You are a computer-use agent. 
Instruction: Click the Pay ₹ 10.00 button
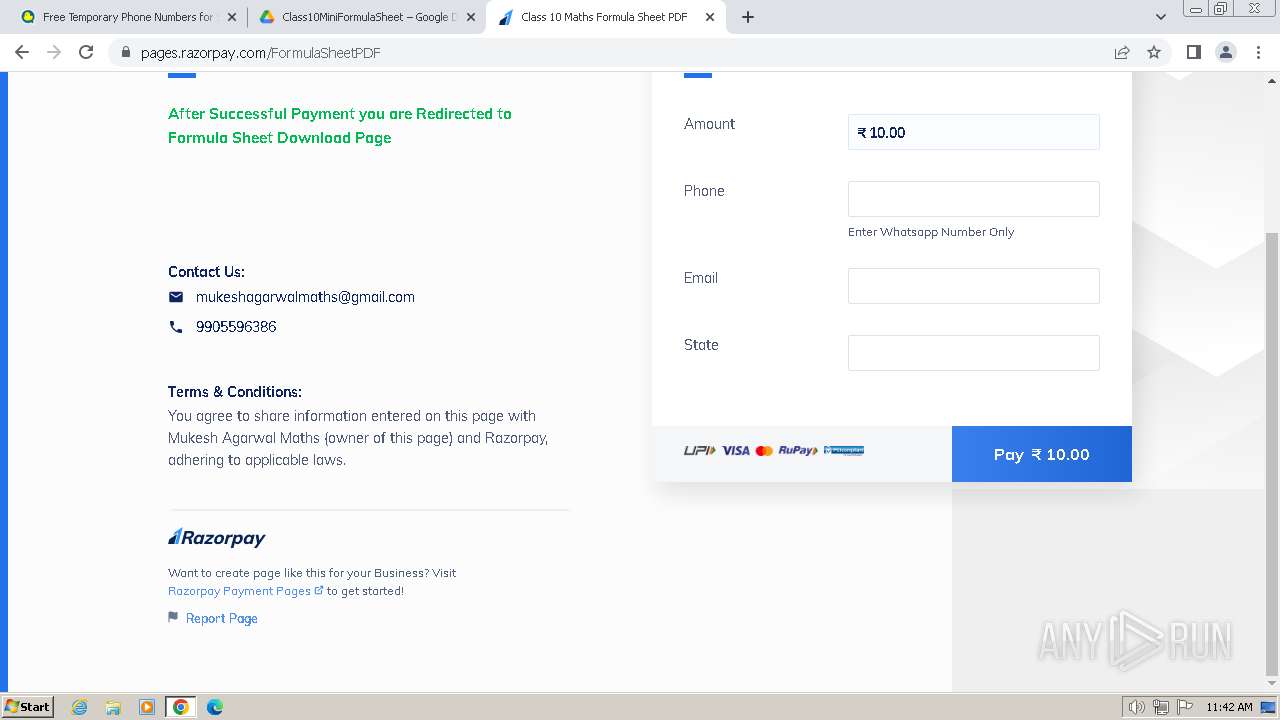point(1042,454)
